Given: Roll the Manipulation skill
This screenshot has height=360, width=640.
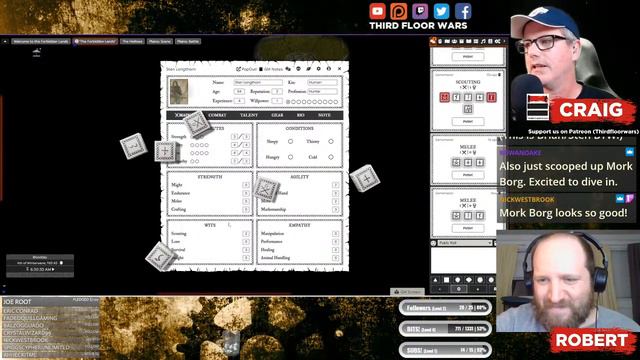Looking at the screenshot, I should point(272,233).
